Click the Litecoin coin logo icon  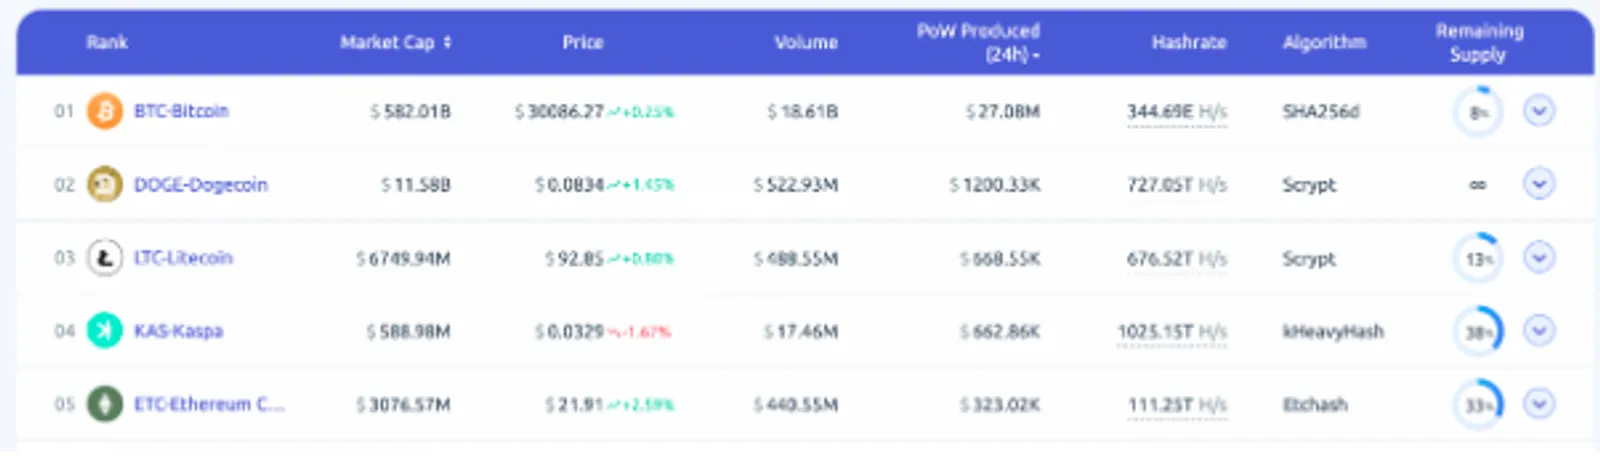point(105,258)
